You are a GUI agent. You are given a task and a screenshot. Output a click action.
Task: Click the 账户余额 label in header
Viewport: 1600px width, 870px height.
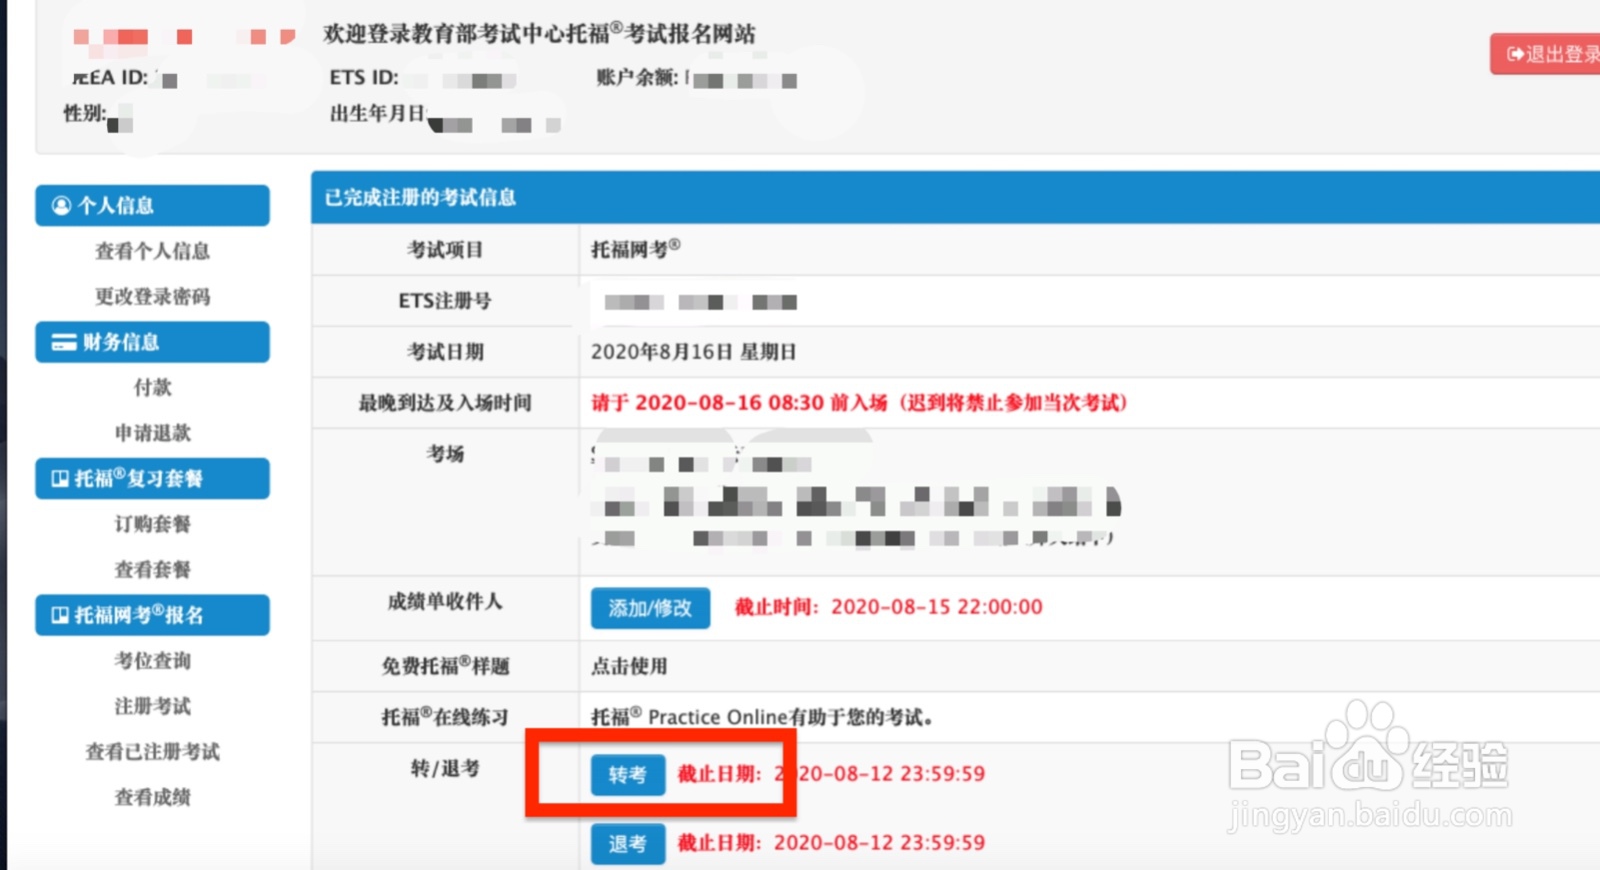pyautogui.click(x=637, y=77)
